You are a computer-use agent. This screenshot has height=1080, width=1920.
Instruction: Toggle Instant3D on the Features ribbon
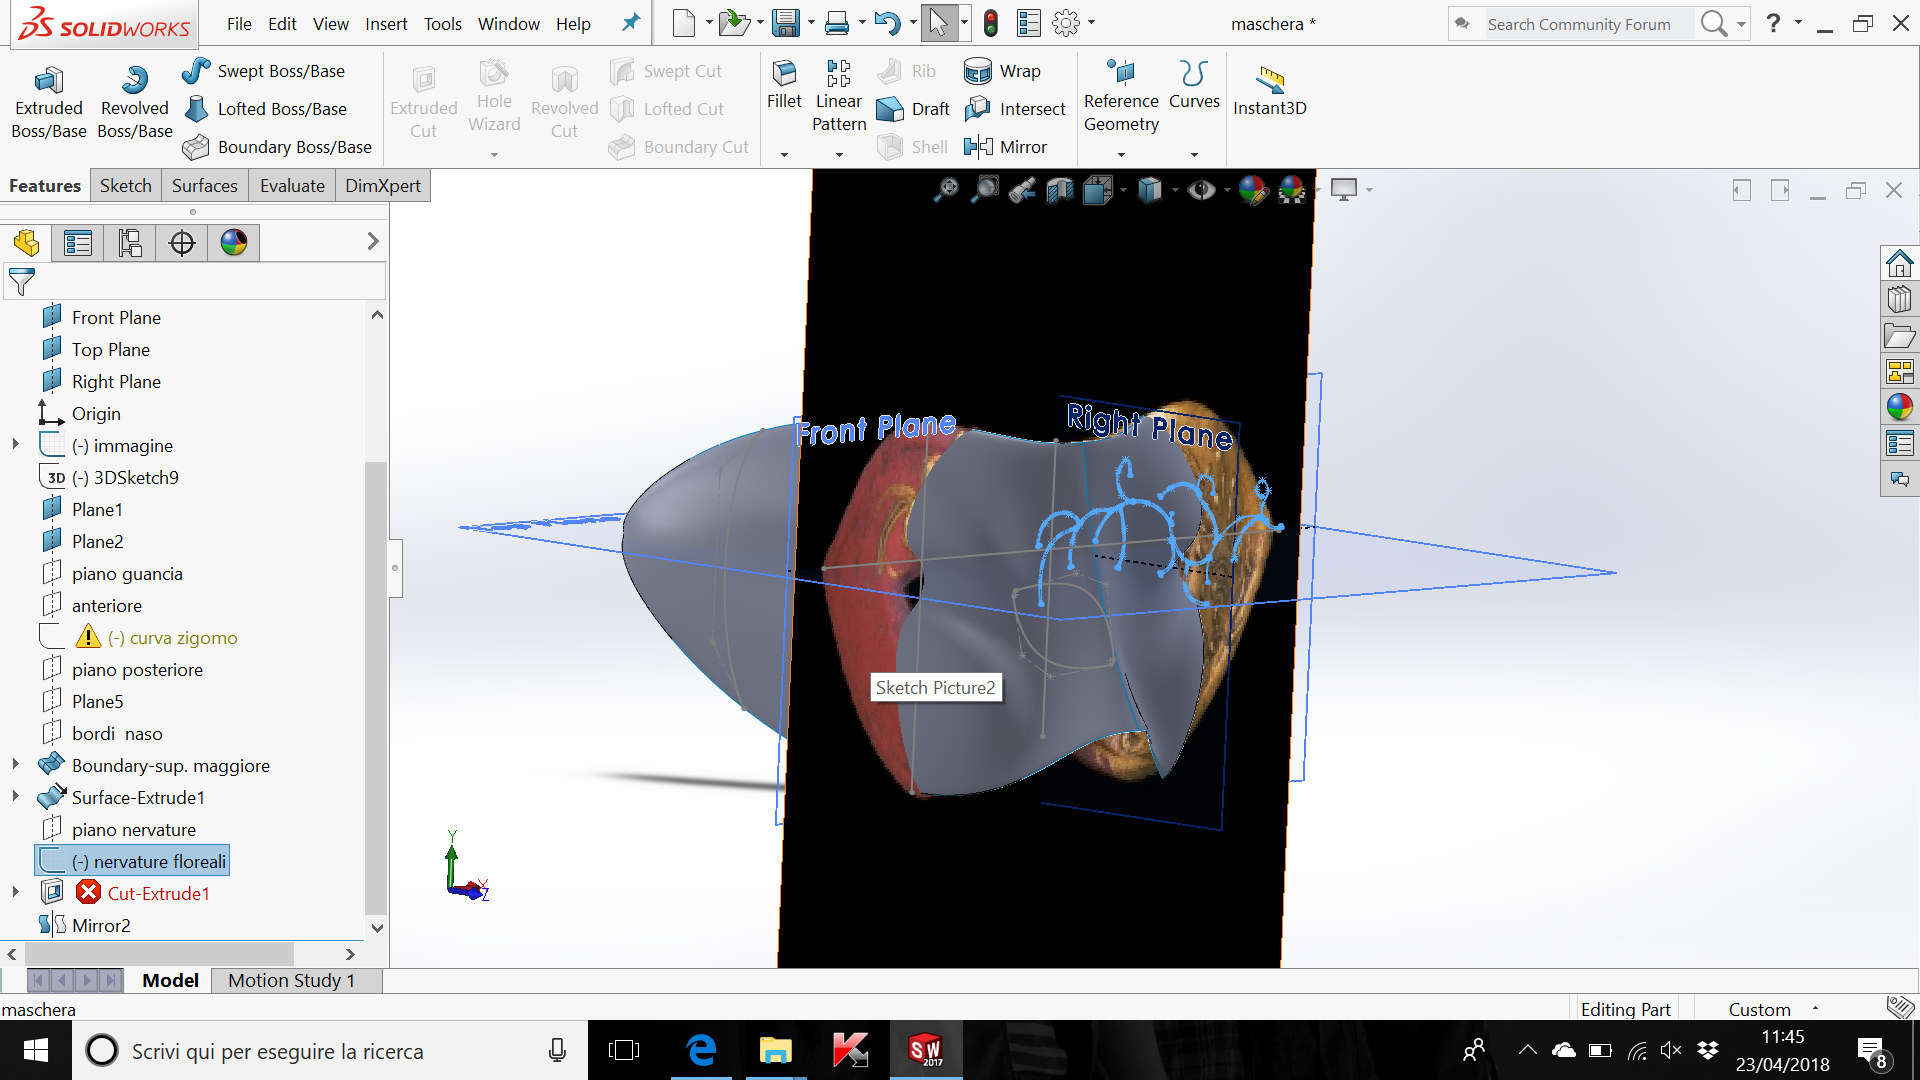coord(1269,95)
